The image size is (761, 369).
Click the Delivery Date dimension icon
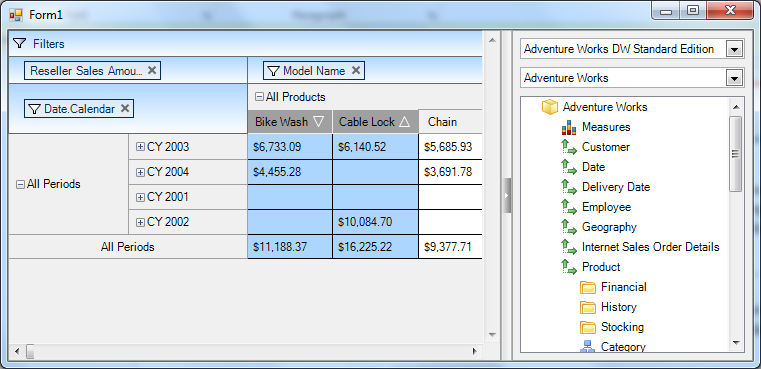click(569, 187)
